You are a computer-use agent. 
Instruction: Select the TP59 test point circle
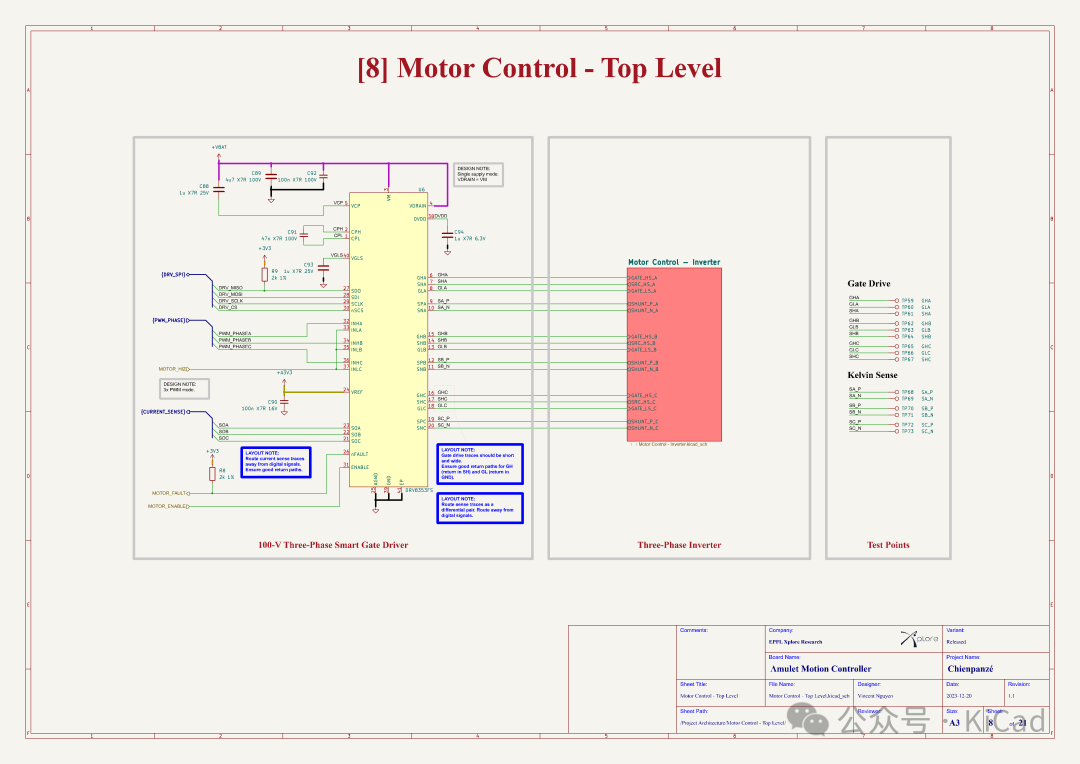point(897,300)
